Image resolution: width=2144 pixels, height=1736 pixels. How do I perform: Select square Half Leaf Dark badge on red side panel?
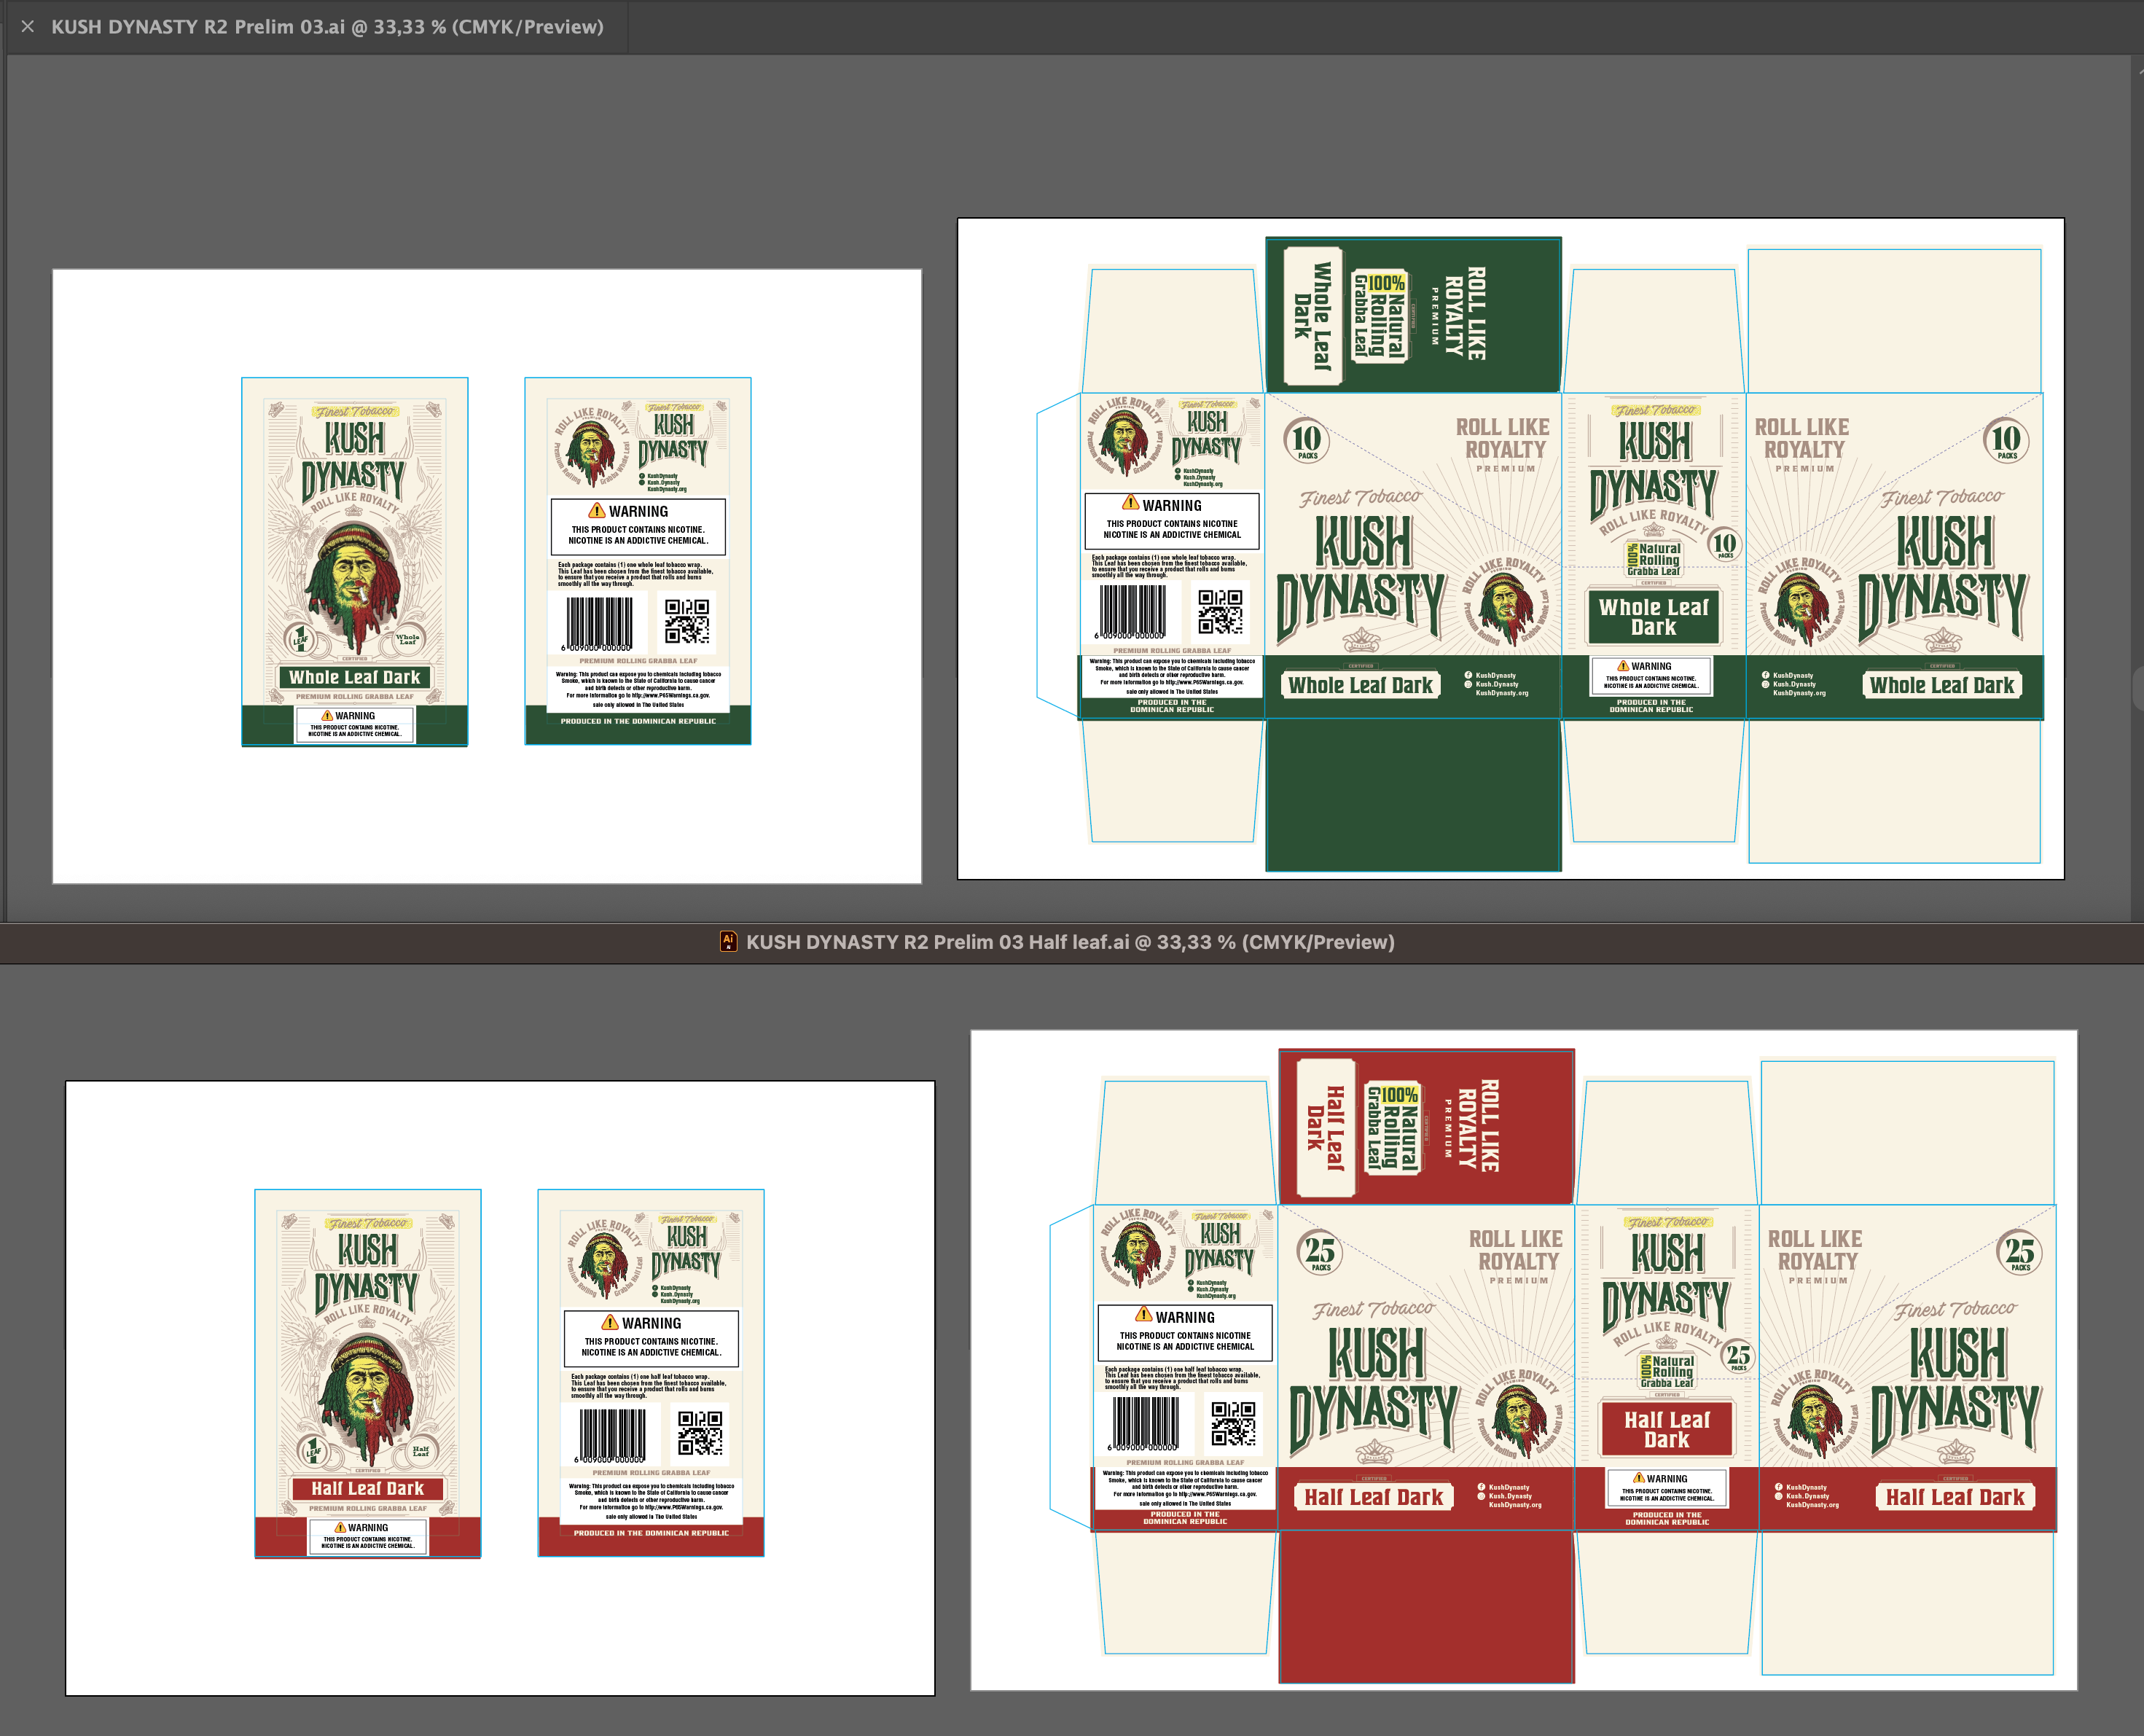point(1666,1429)
